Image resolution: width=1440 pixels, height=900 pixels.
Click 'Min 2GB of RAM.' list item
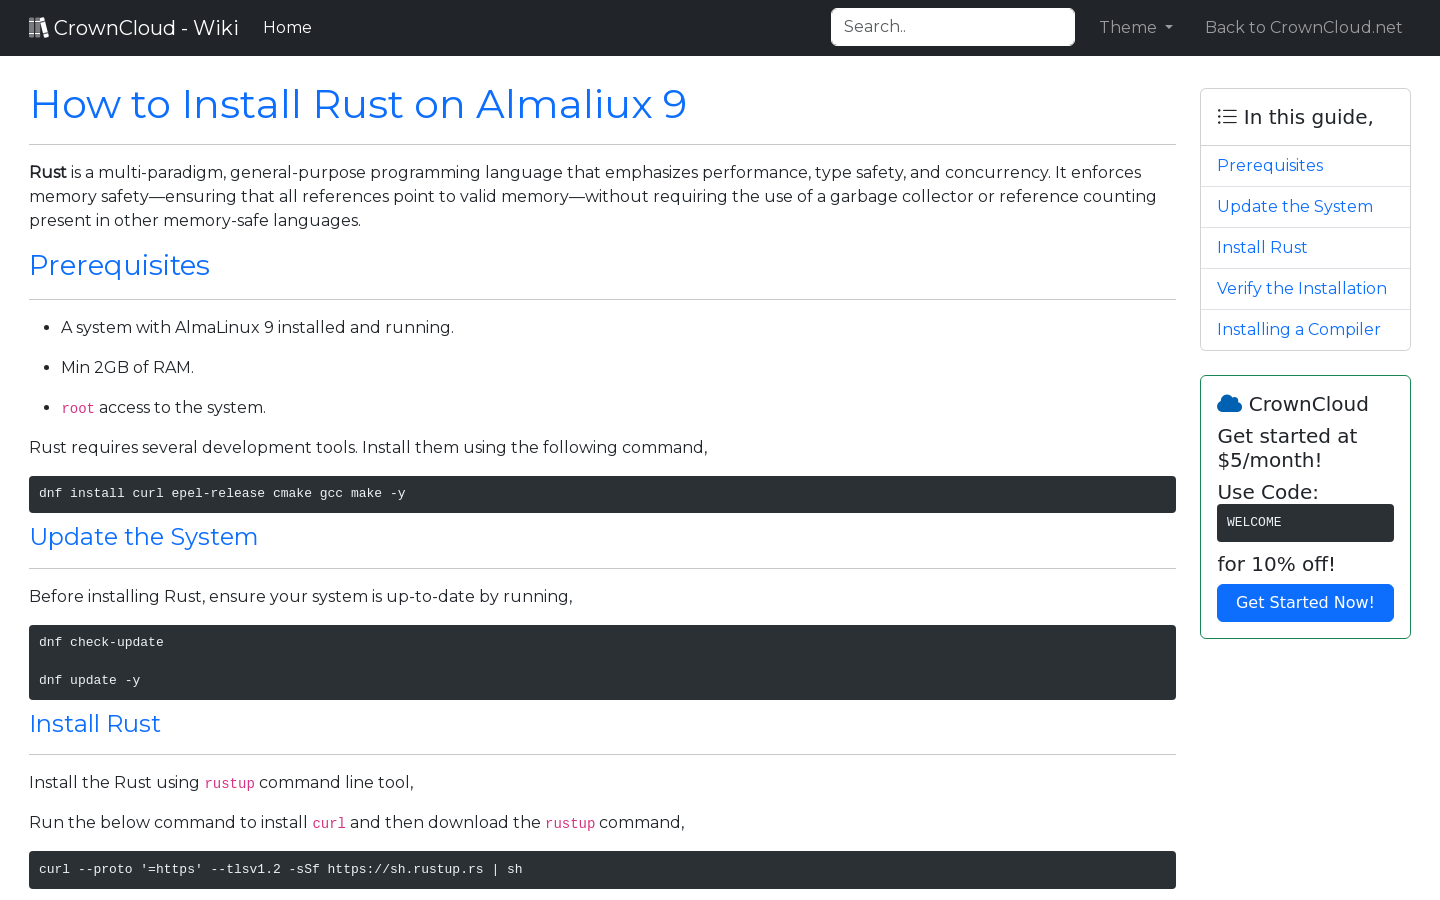127,367
